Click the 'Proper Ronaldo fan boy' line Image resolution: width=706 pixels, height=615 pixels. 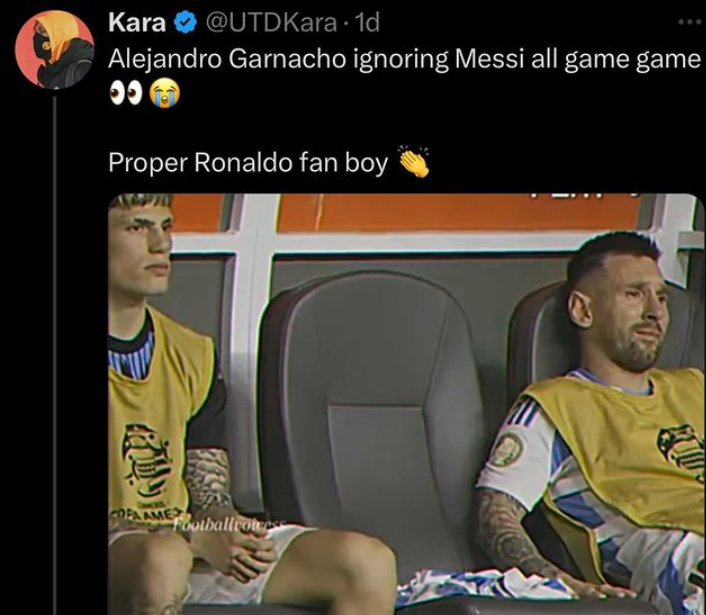[248, 163]
